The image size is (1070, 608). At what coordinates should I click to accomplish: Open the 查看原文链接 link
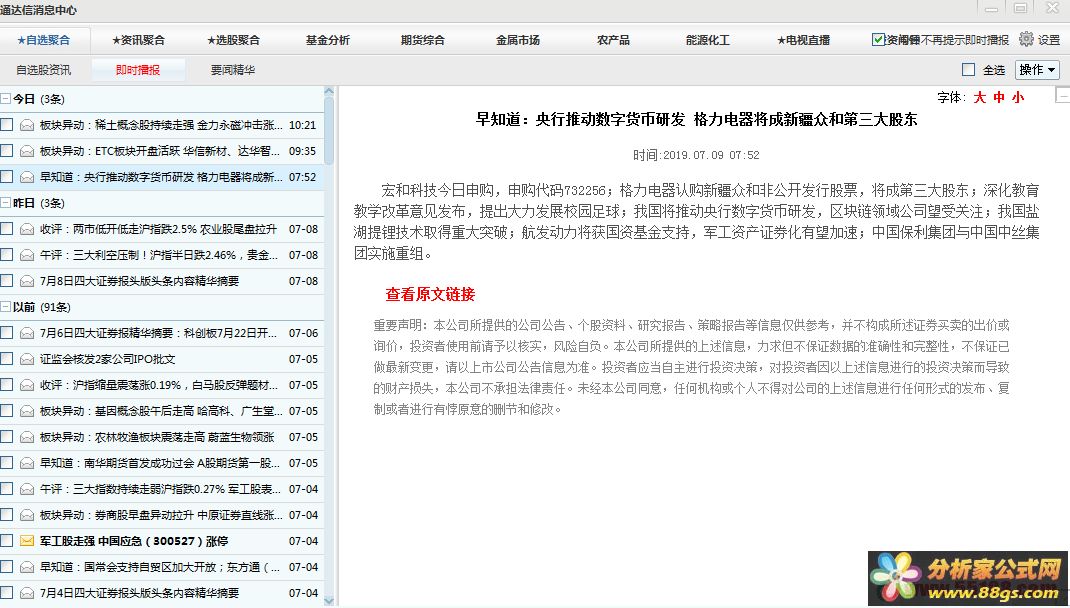tap(430, 294)
